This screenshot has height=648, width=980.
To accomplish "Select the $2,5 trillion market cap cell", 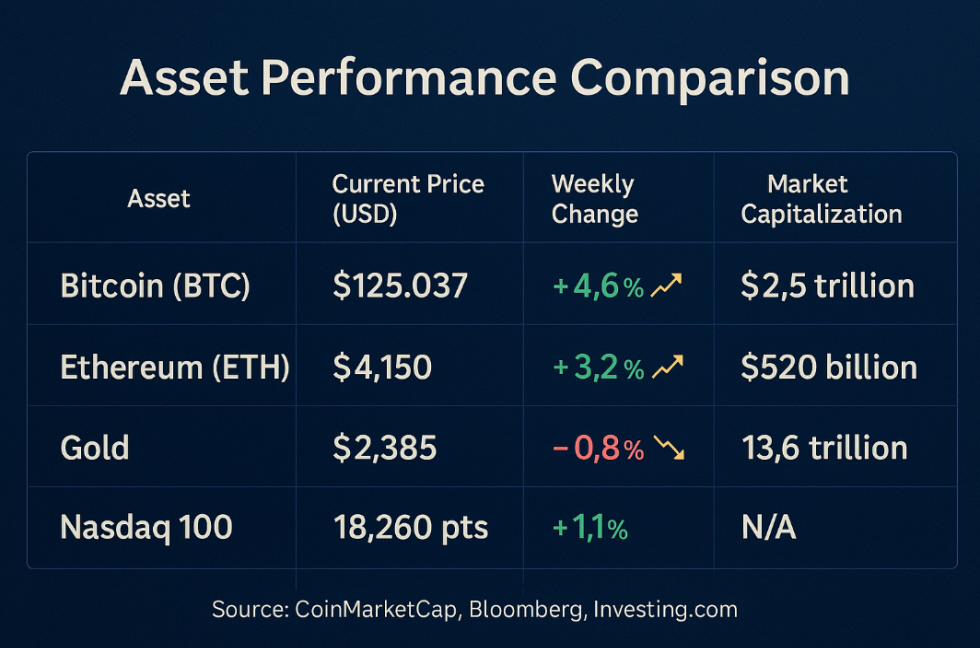I will (827, 287).
